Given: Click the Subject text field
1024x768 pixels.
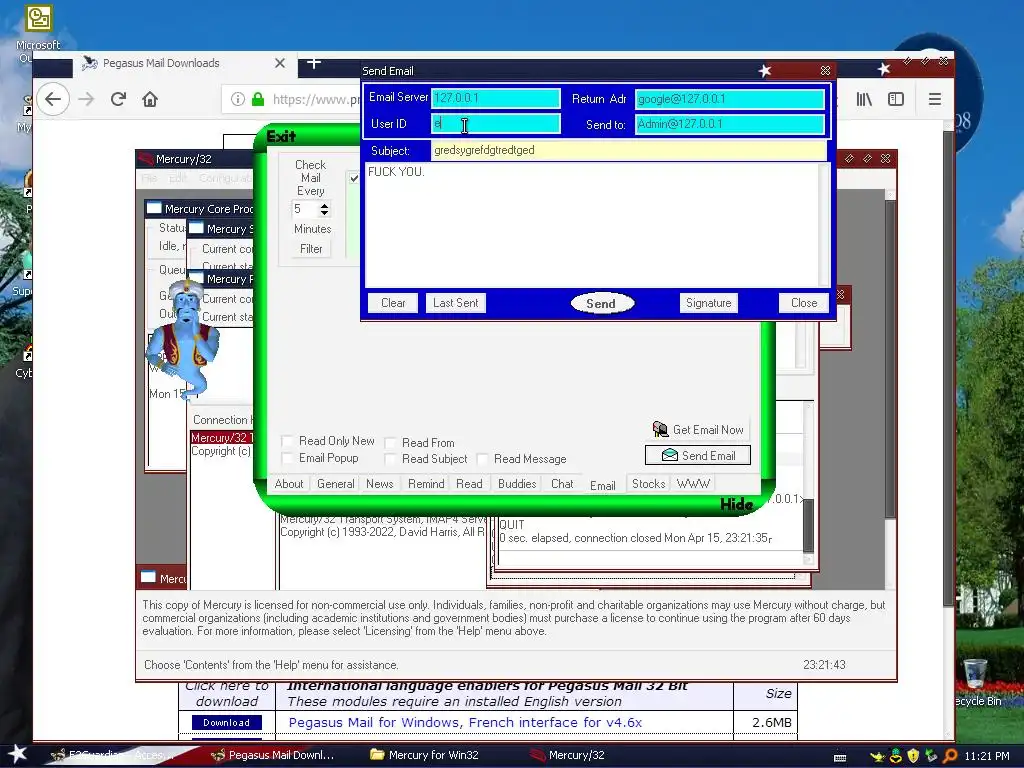Looking at the screenshot, I should coord(628,150).
